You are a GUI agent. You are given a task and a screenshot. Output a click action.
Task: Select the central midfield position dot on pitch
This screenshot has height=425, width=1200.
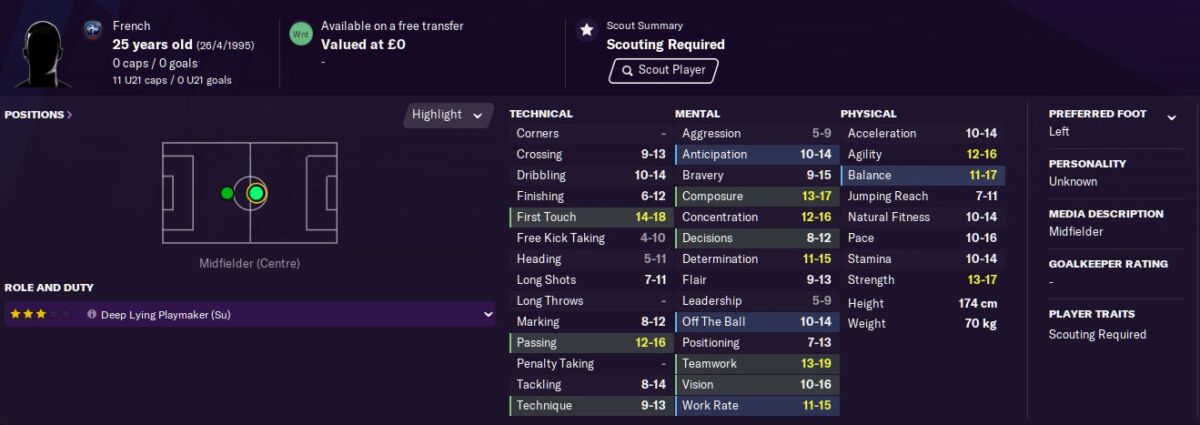256,193
